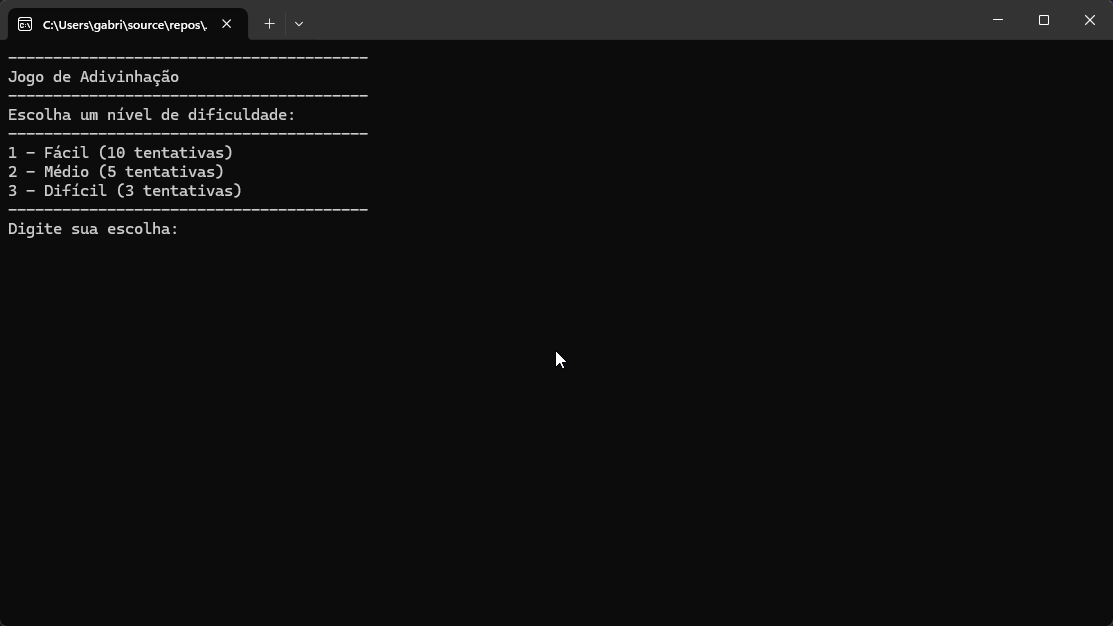Viewport: 1113px width, 626px height.
Task: Click the "1 - Fácil (10 tentativas)" line
Action: [x=121, y=153]
